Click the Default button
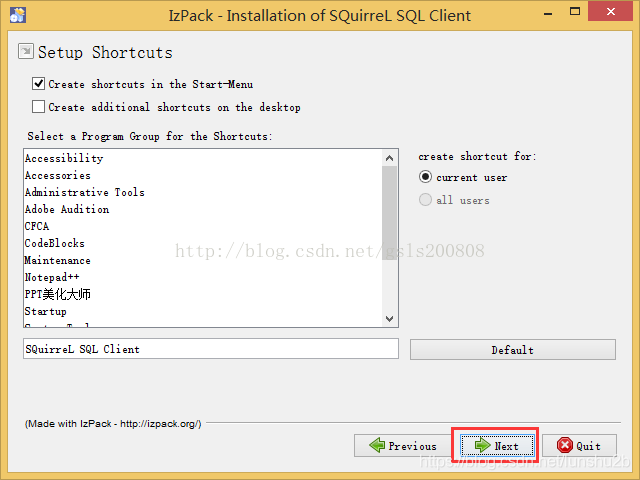The height and width of the screenshot is (480, 640). [513, 350]
